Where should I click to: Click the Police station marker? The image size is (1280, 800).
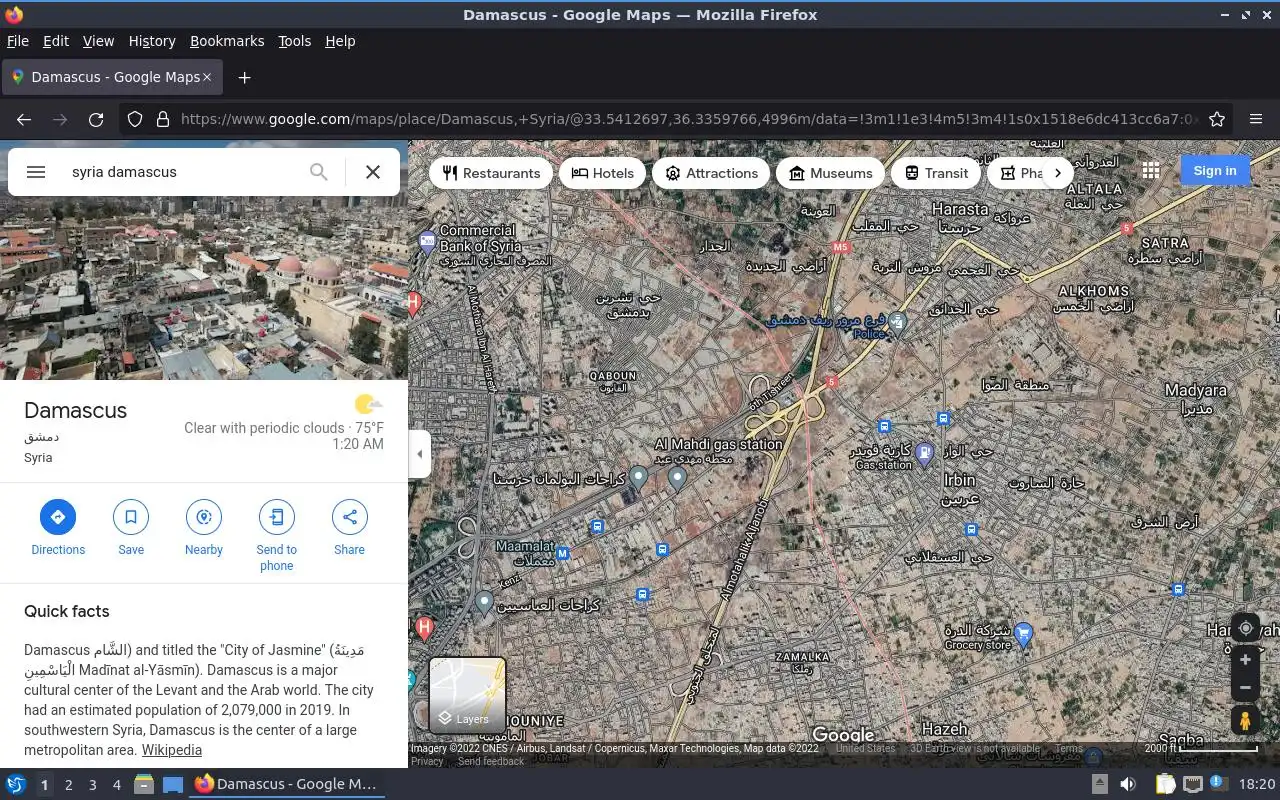point(897,321)
